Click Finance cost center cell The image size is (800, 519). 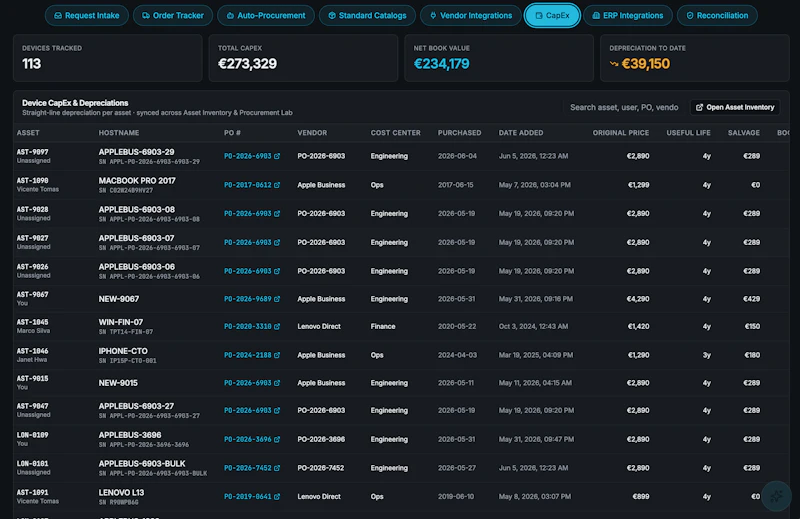(383, 327)
